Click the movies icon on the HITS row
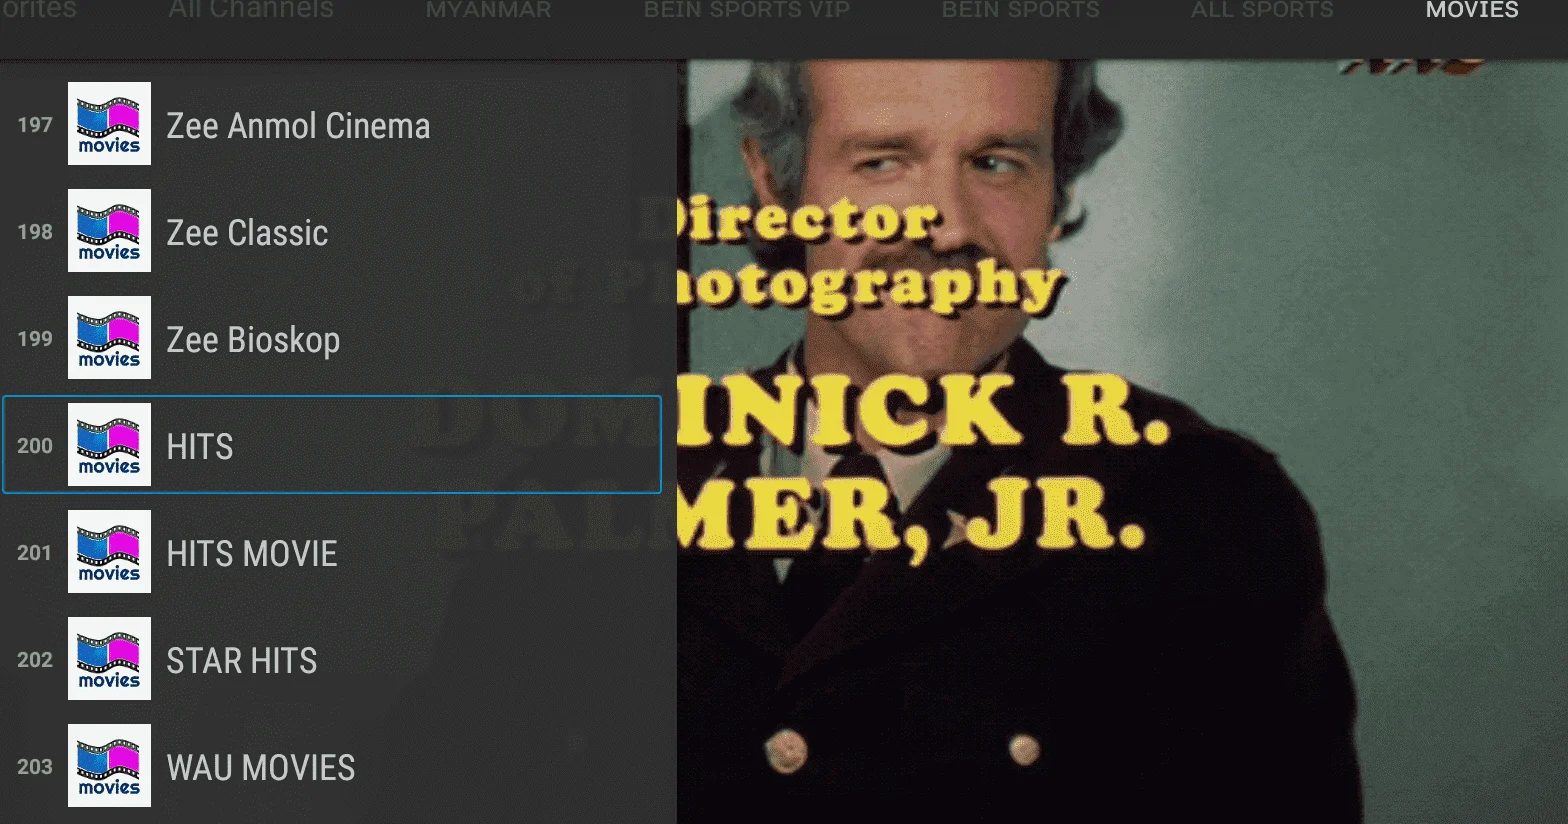Screen dimensions: 1568x824 [109, 445]
